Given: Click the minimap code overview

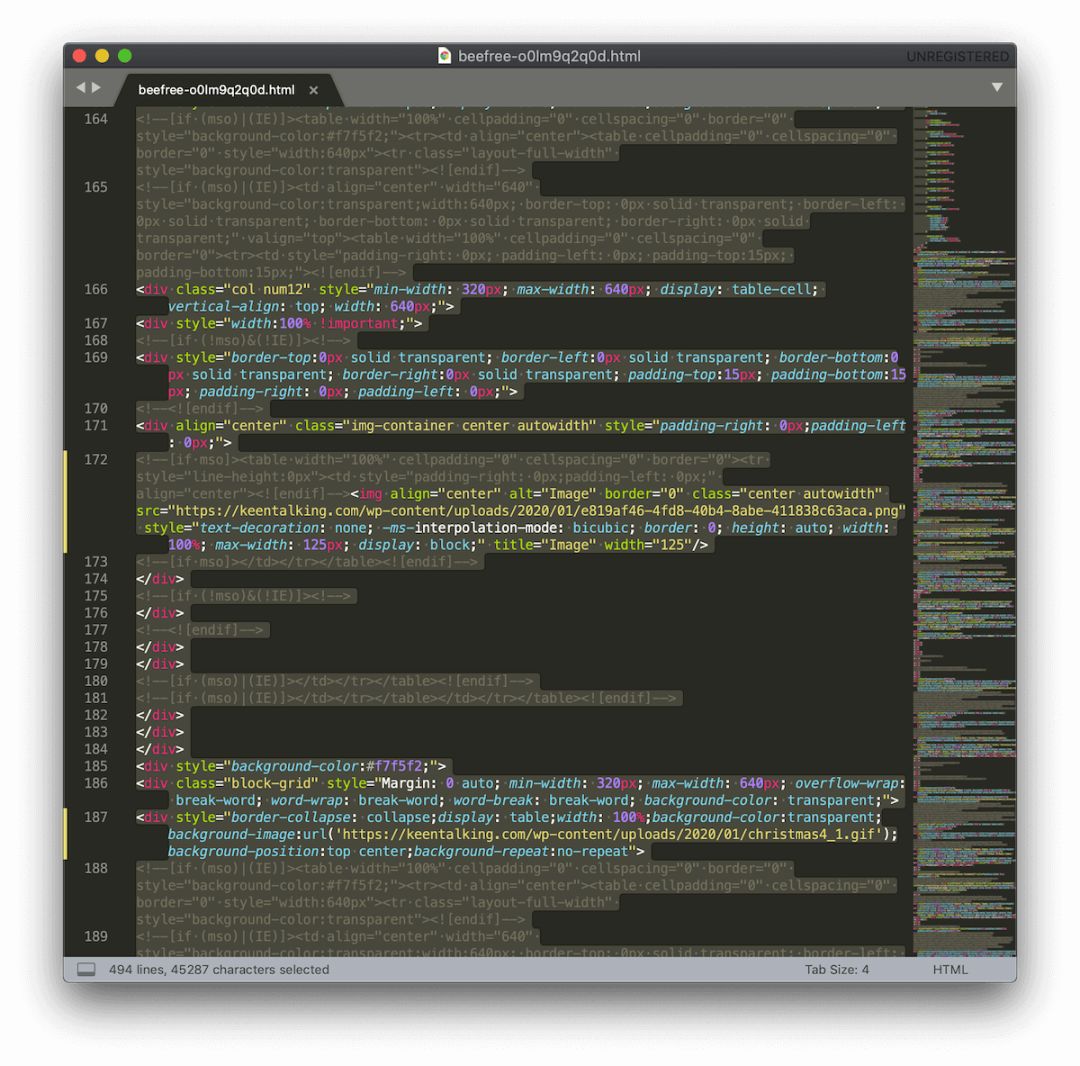Looking at the screenshot, I should [x=964, y=530].
